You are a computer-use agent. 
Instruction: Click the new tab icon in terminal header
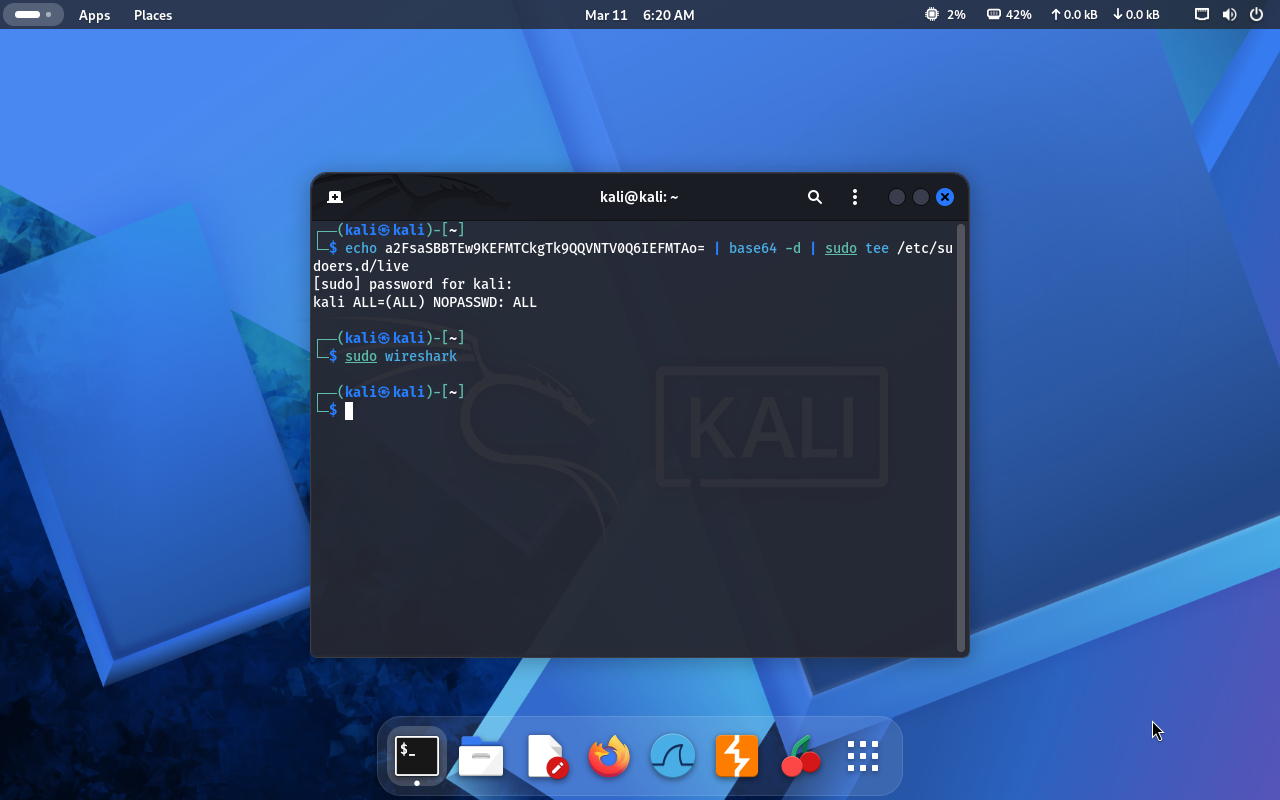pos(335,197)
